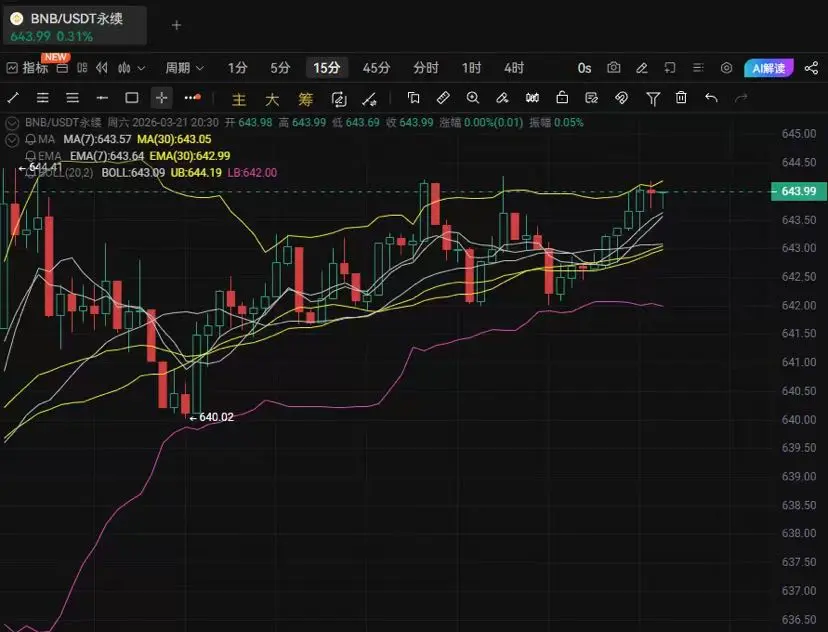The height and width of the screenshot is (632, 828).
Task: Click the current price label 643.99
Action: 798,191
